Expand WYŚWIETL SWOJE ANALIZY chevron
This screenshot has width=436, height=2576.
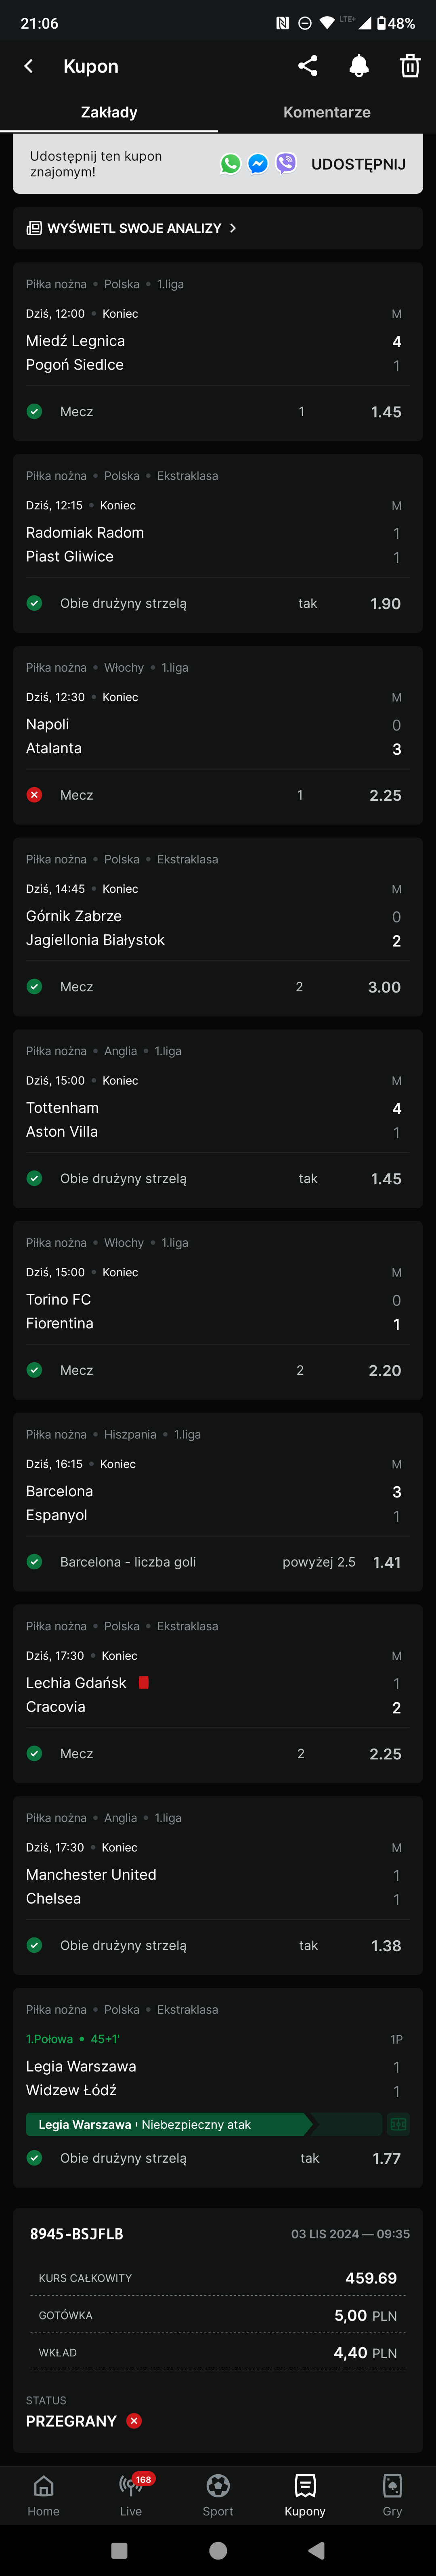pyautogui.click(x=233, y=228)
